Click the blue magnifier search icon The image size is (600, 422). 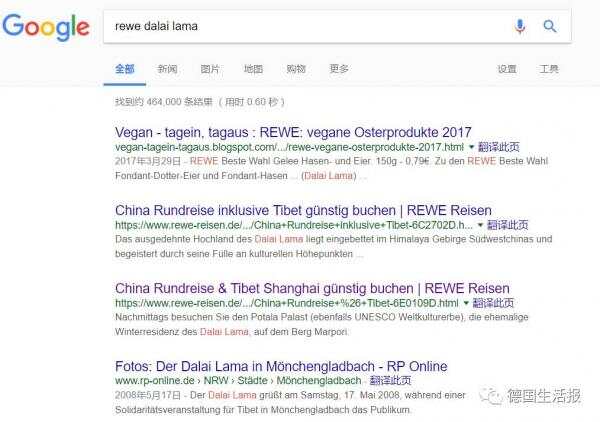point(550,26)
